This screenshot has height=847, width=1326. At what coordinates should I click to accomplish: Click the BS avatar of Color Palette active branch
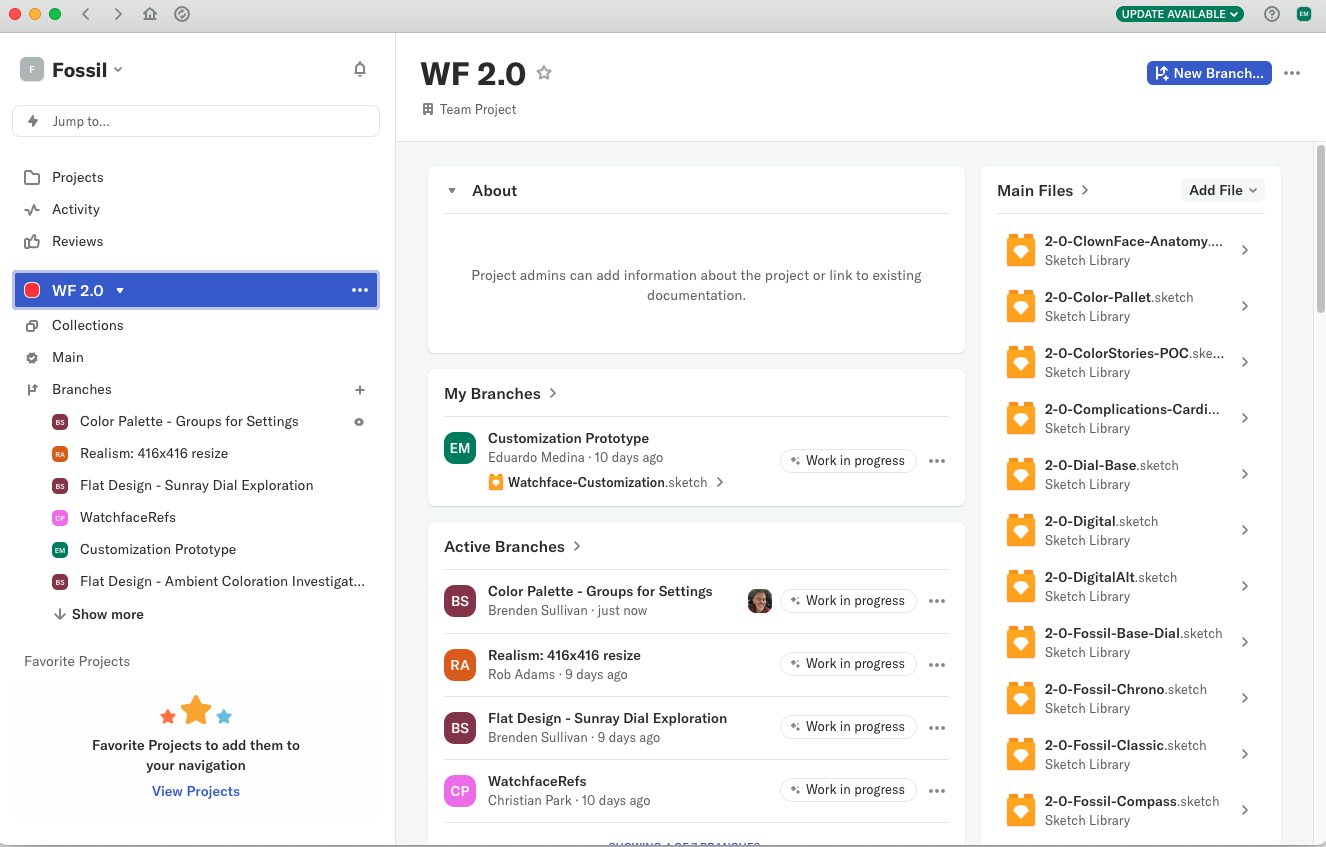(x=460, y=601)
